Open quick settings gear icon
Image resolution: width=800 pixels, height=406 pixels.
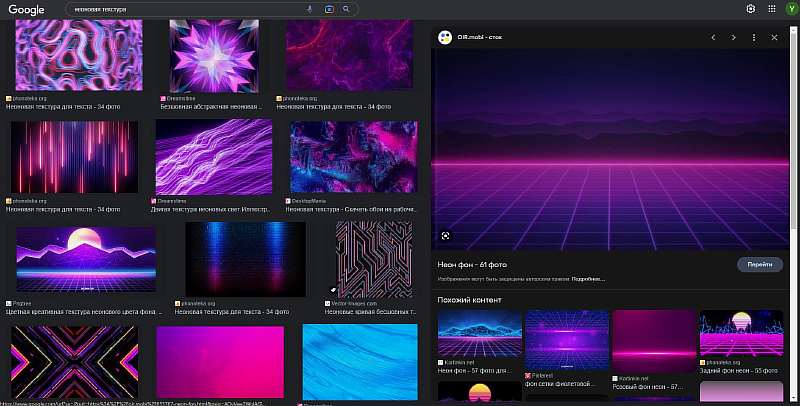(751, 9)
